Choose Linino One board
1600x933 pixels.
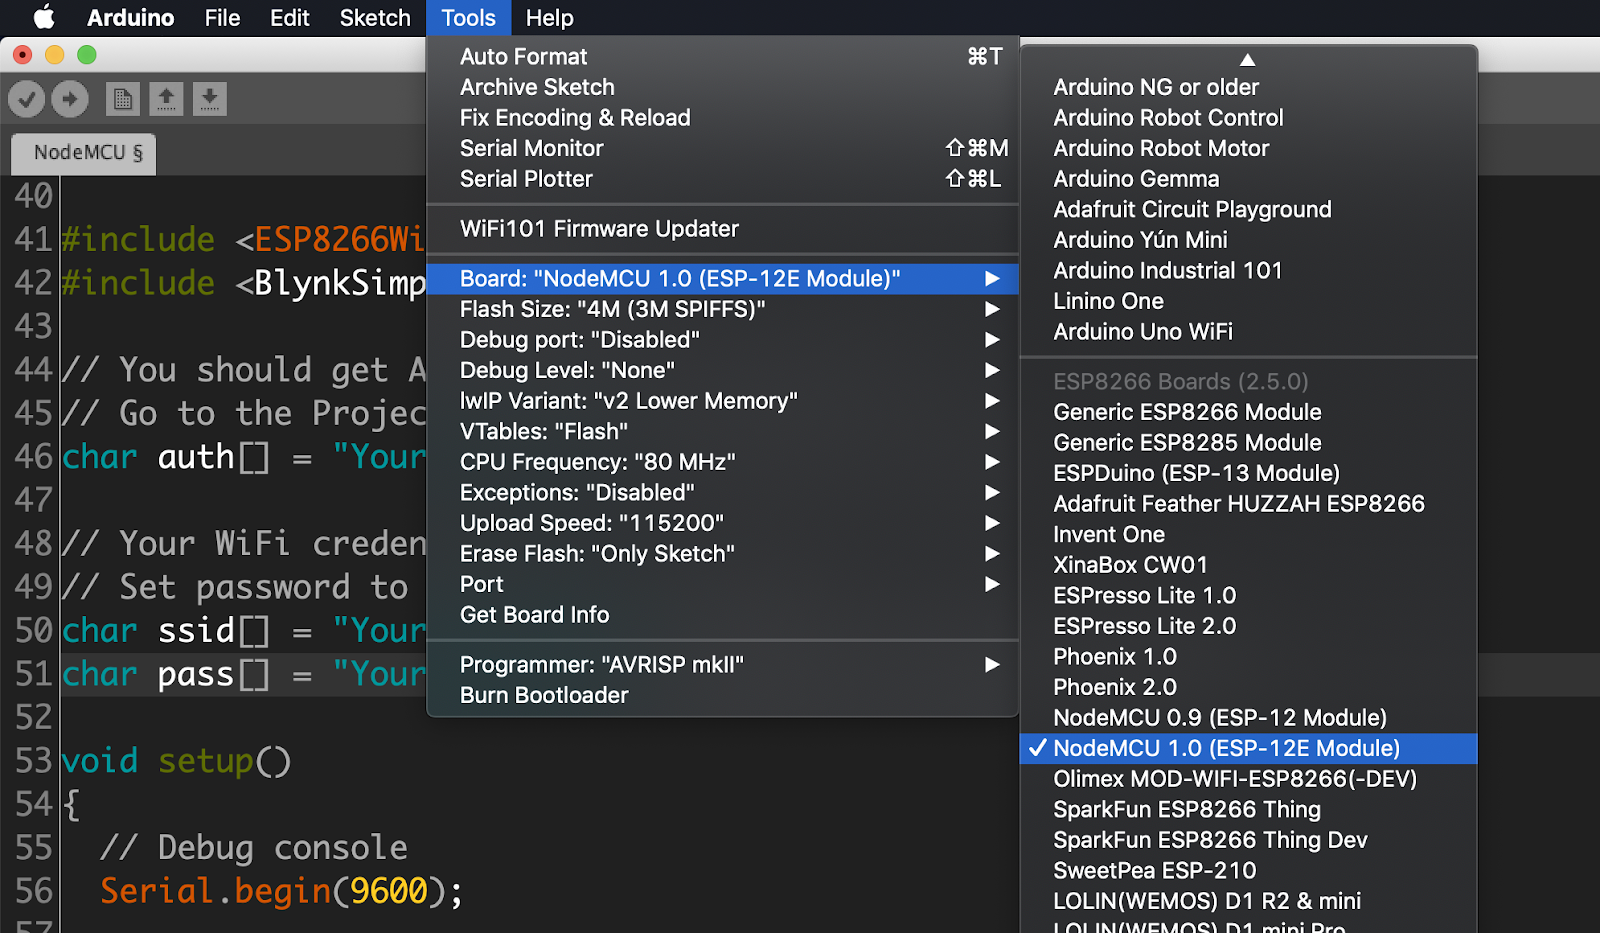click(1248, 301)
